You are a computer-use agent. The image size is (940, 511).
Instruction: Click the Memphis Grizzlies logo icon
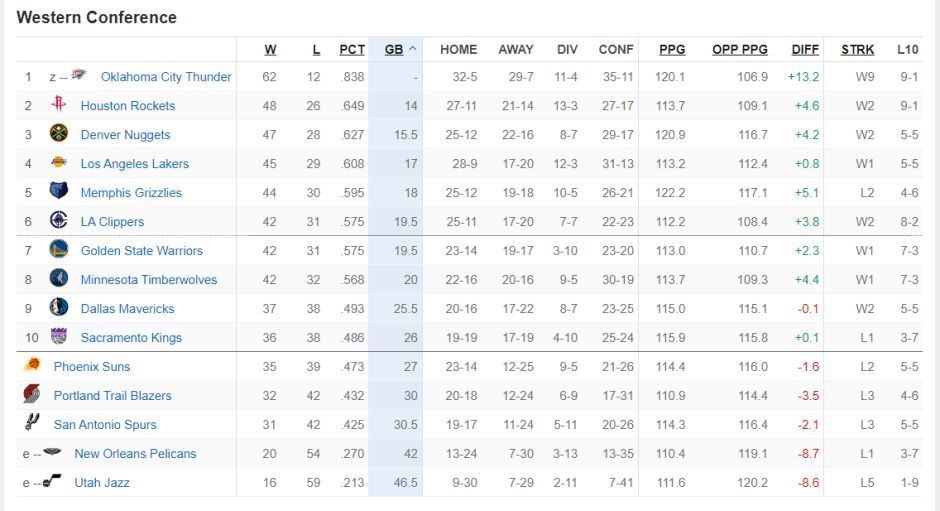[x=59, y=191]
